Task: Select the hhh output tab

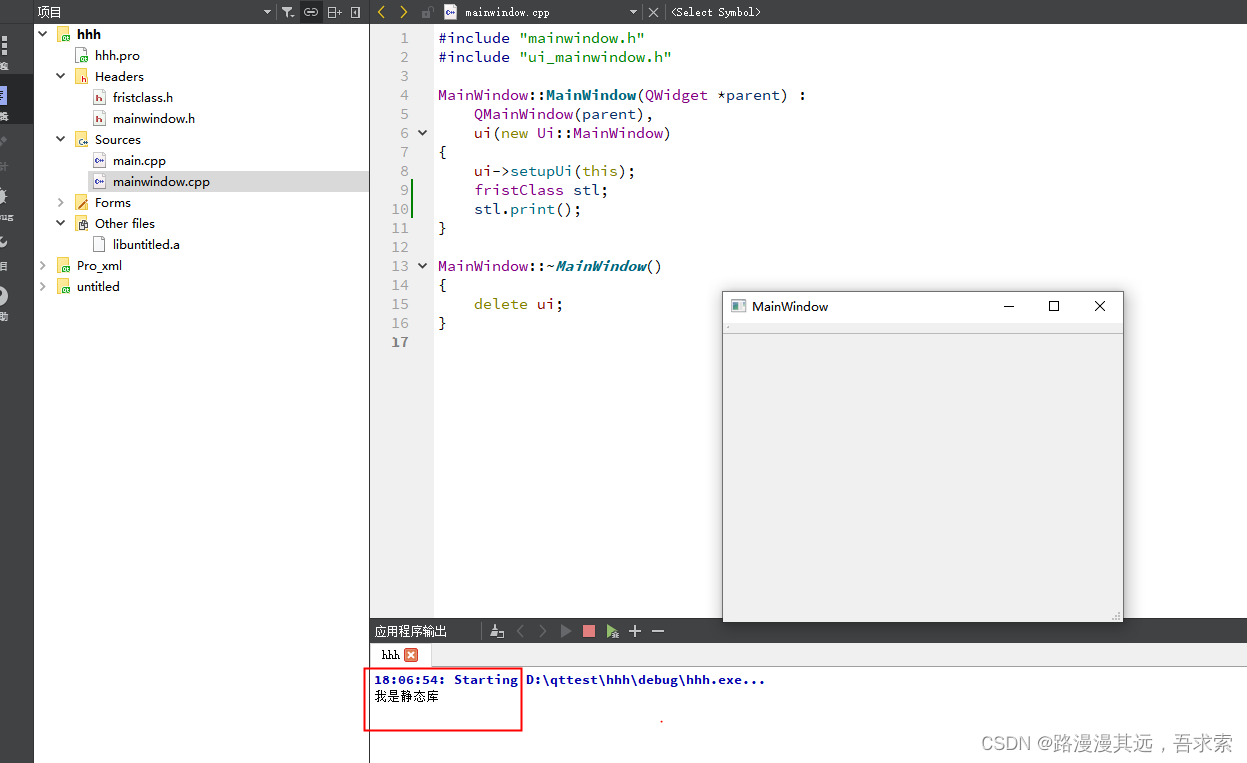Action: [390, 655]
